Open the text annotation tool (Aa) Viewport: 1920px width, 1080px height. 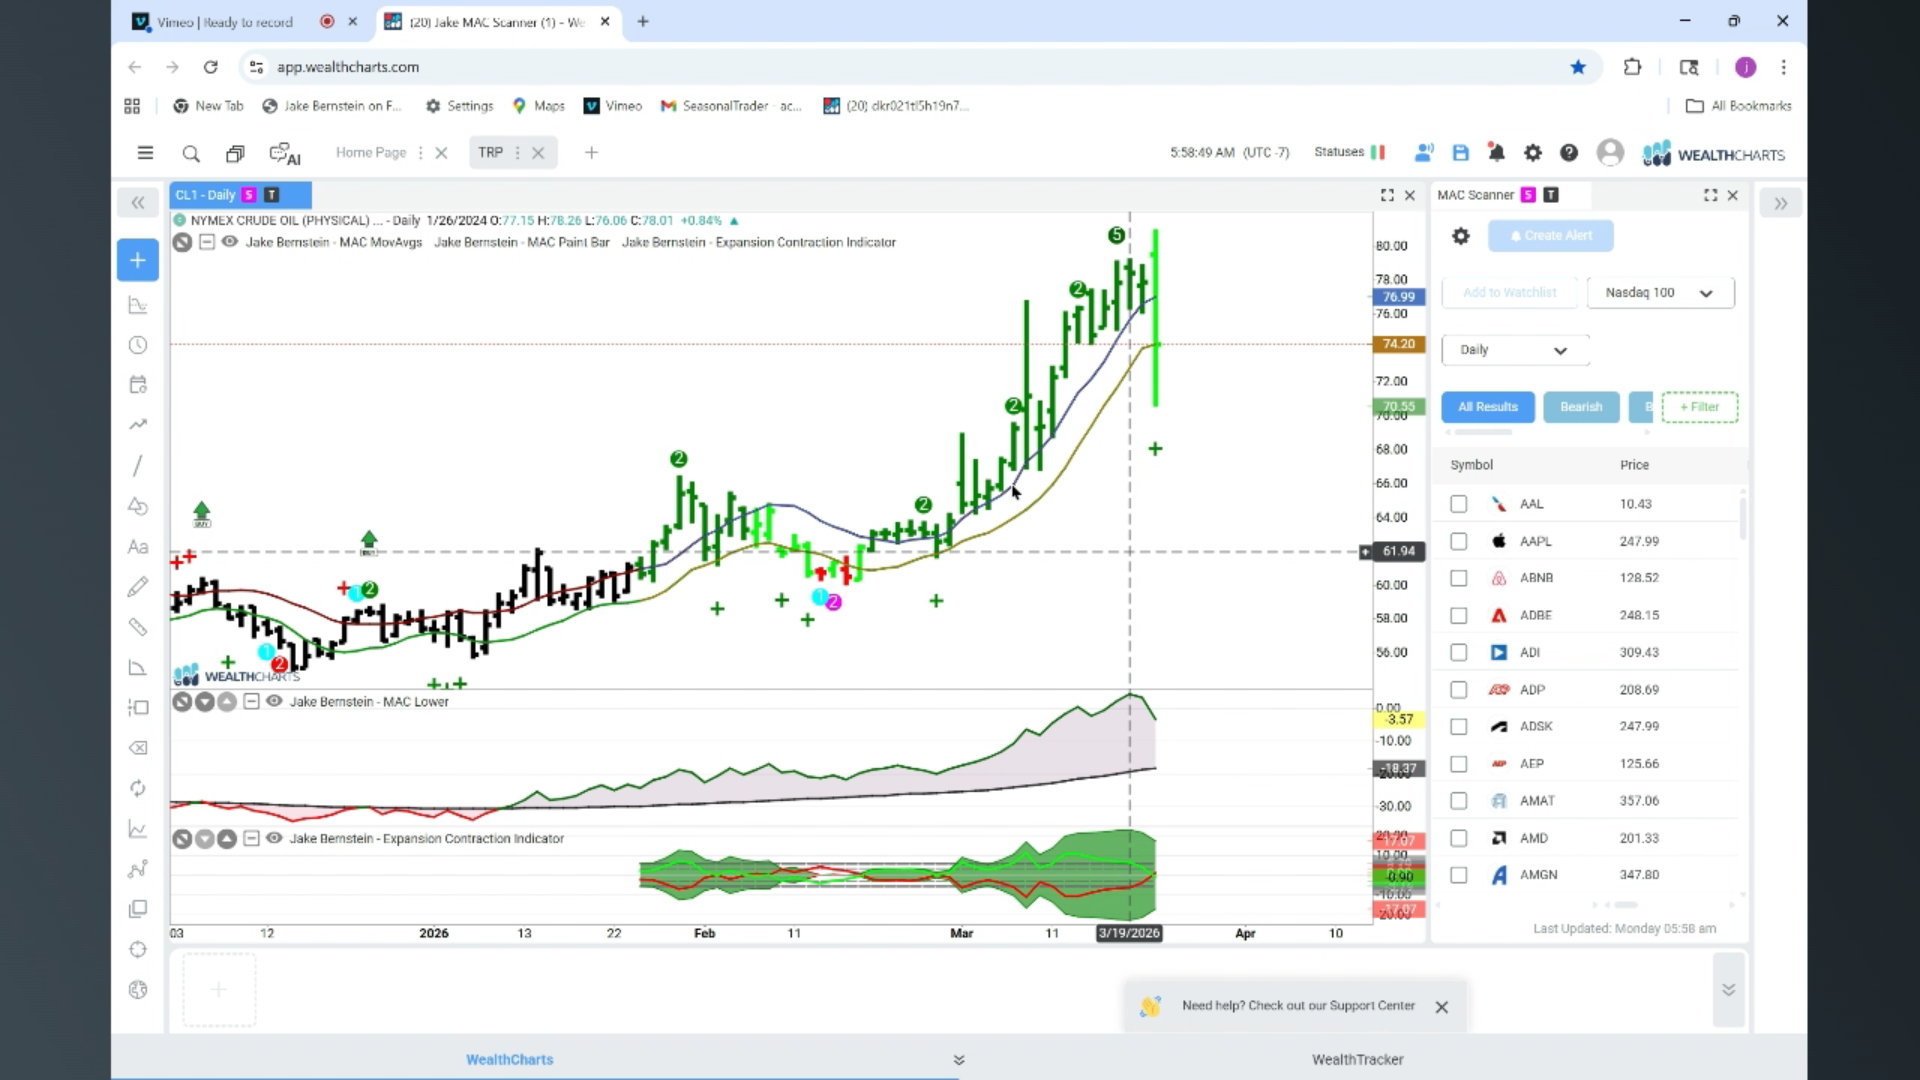point(138,547)
